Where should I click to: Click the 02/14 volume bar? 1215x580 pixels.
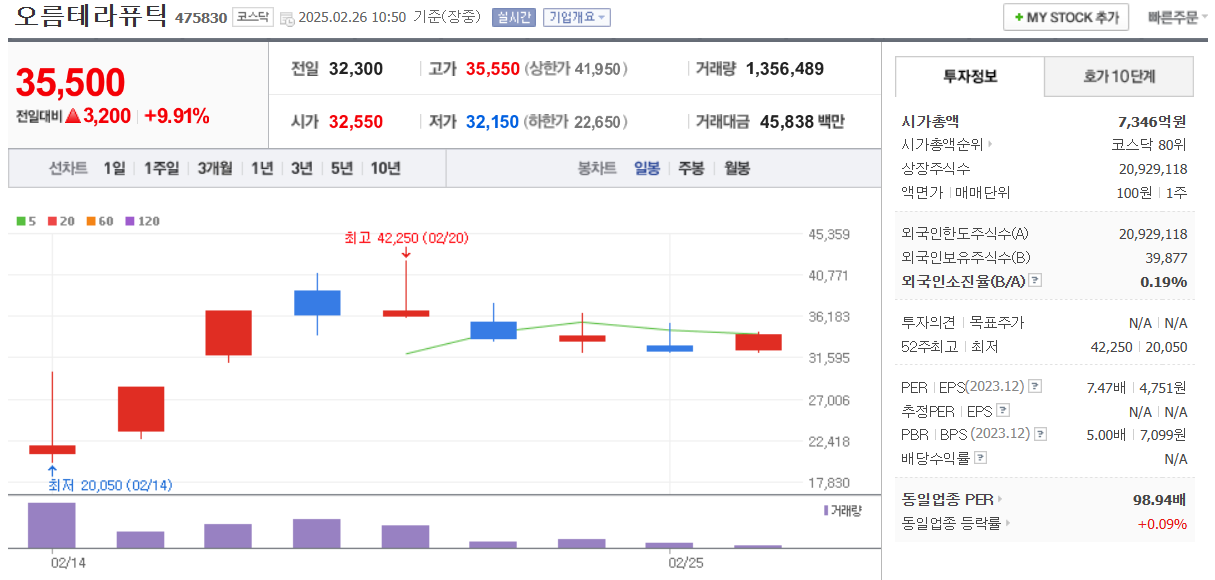click(x=52, y=525)
